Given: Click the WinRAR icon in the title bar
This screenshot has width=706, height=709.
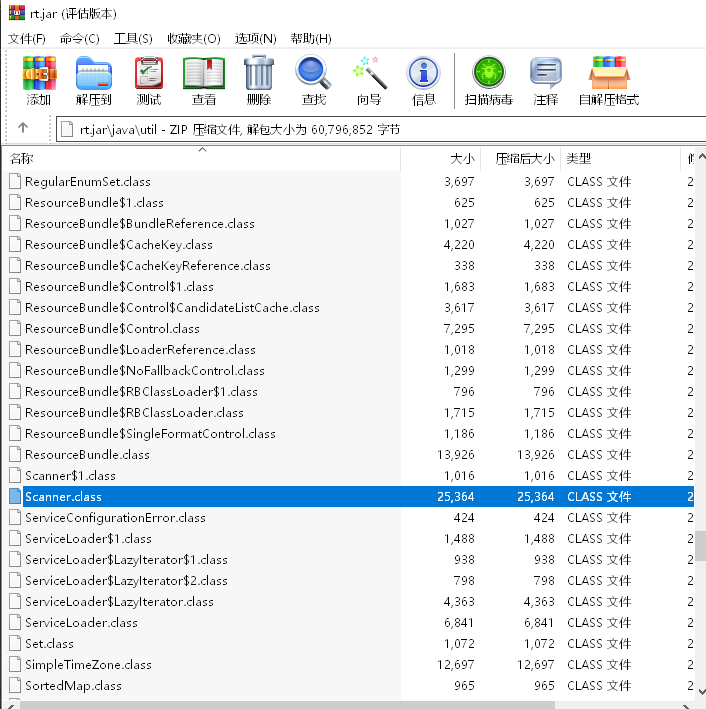Looking at the screenshot, I should 17,13.
